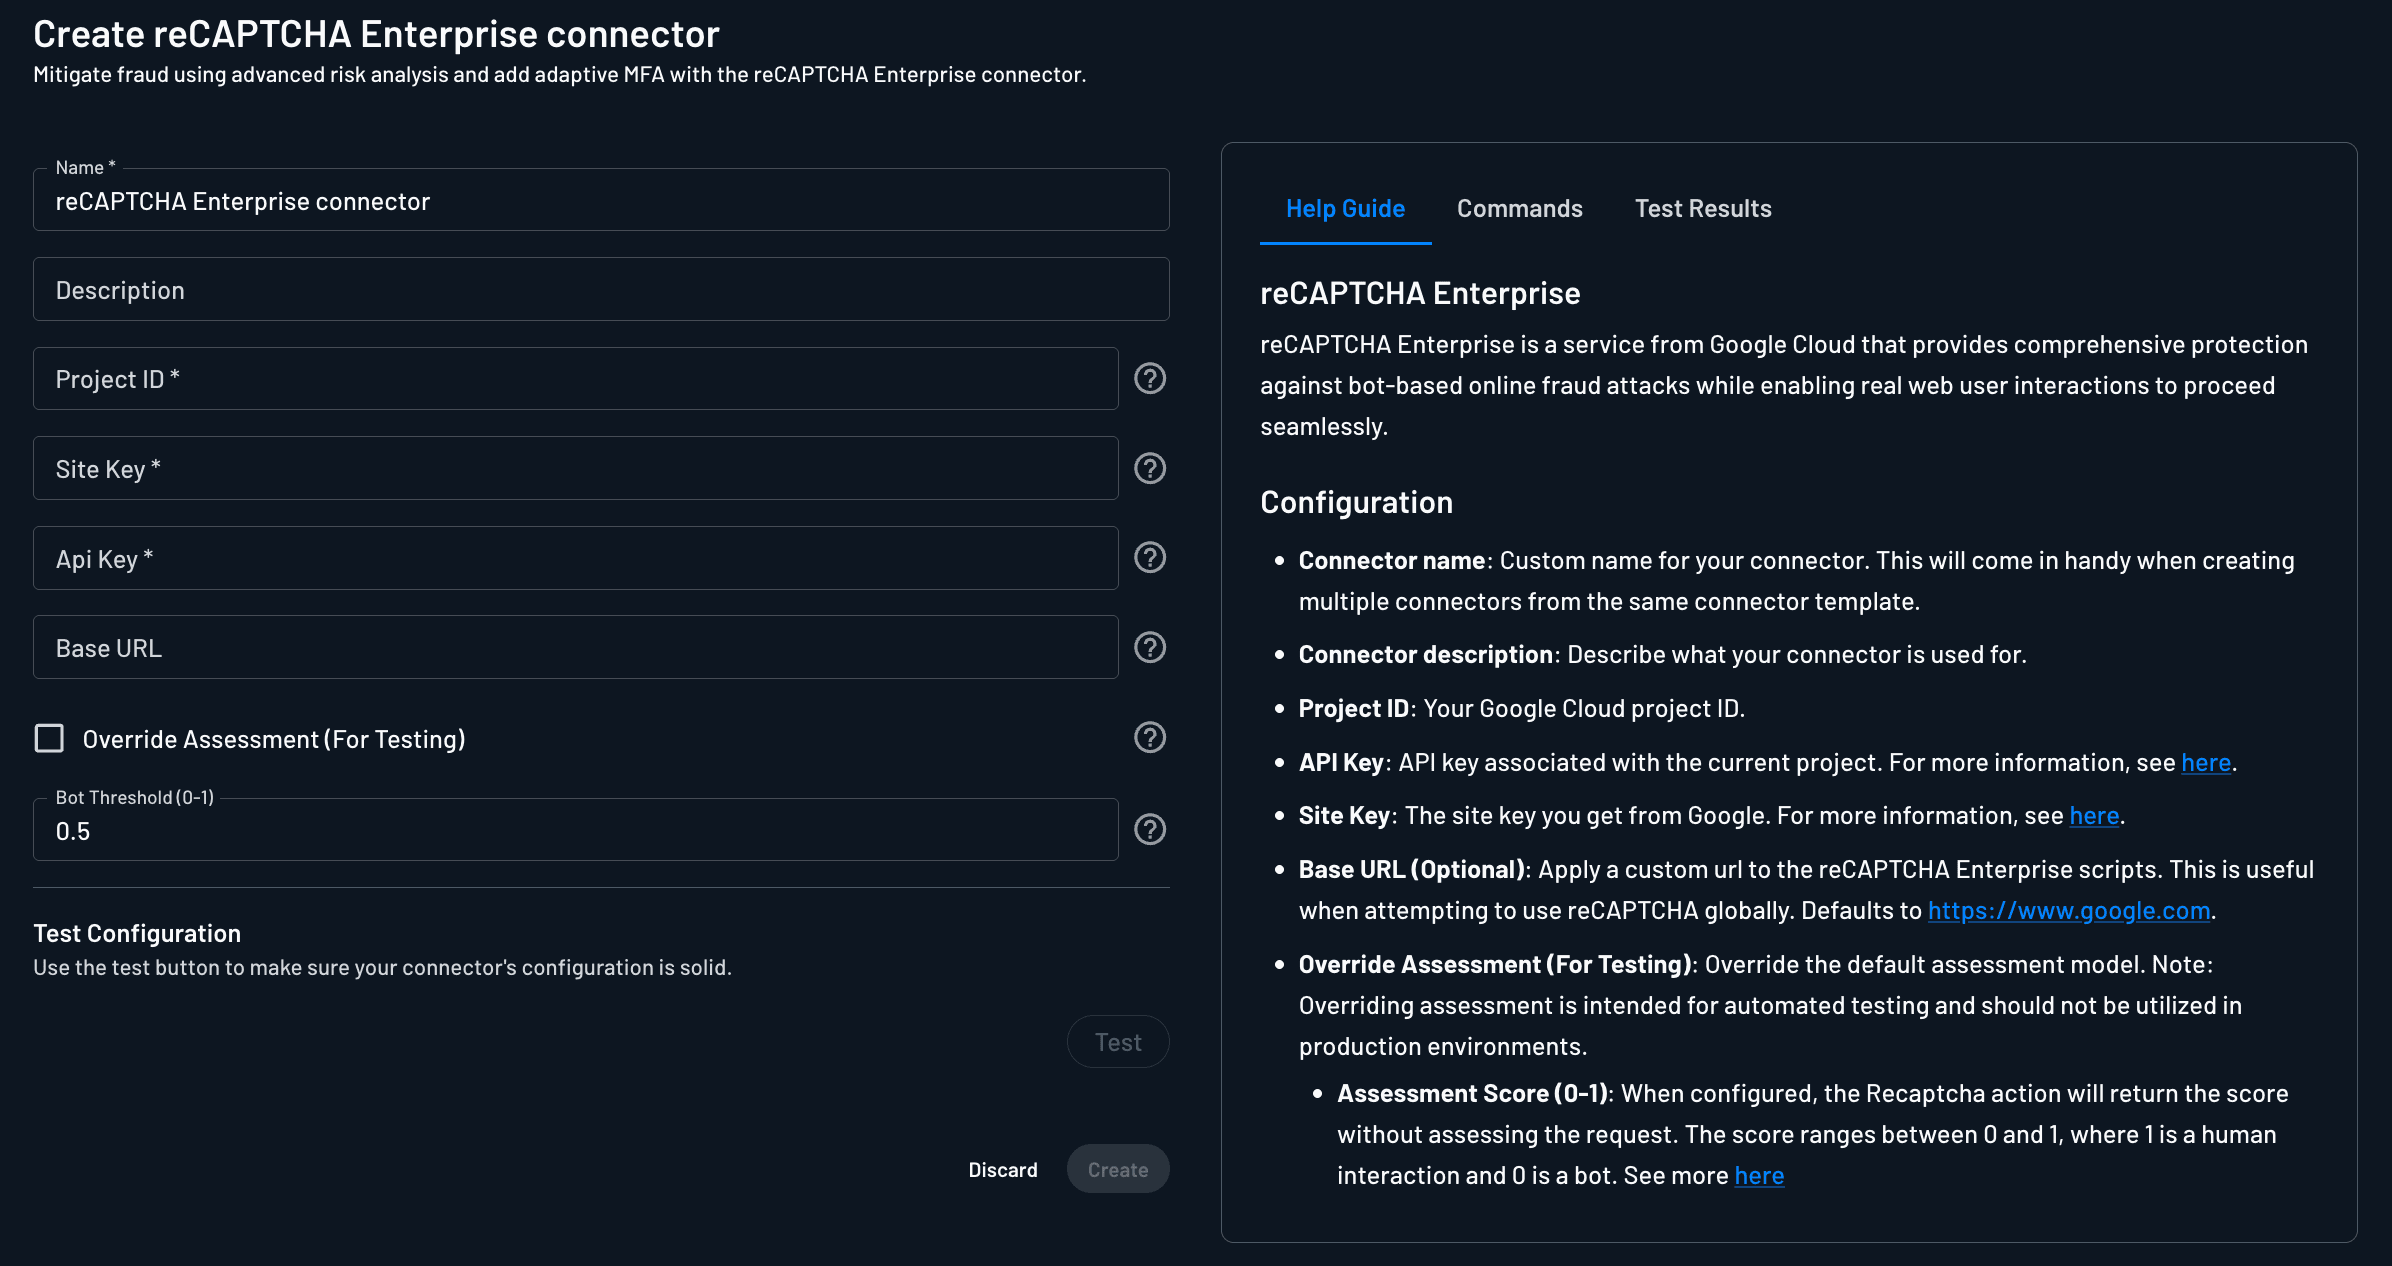Open help tooltip for Base URL field
Screen dimensions: 2392x1266
coord(1149,647)
